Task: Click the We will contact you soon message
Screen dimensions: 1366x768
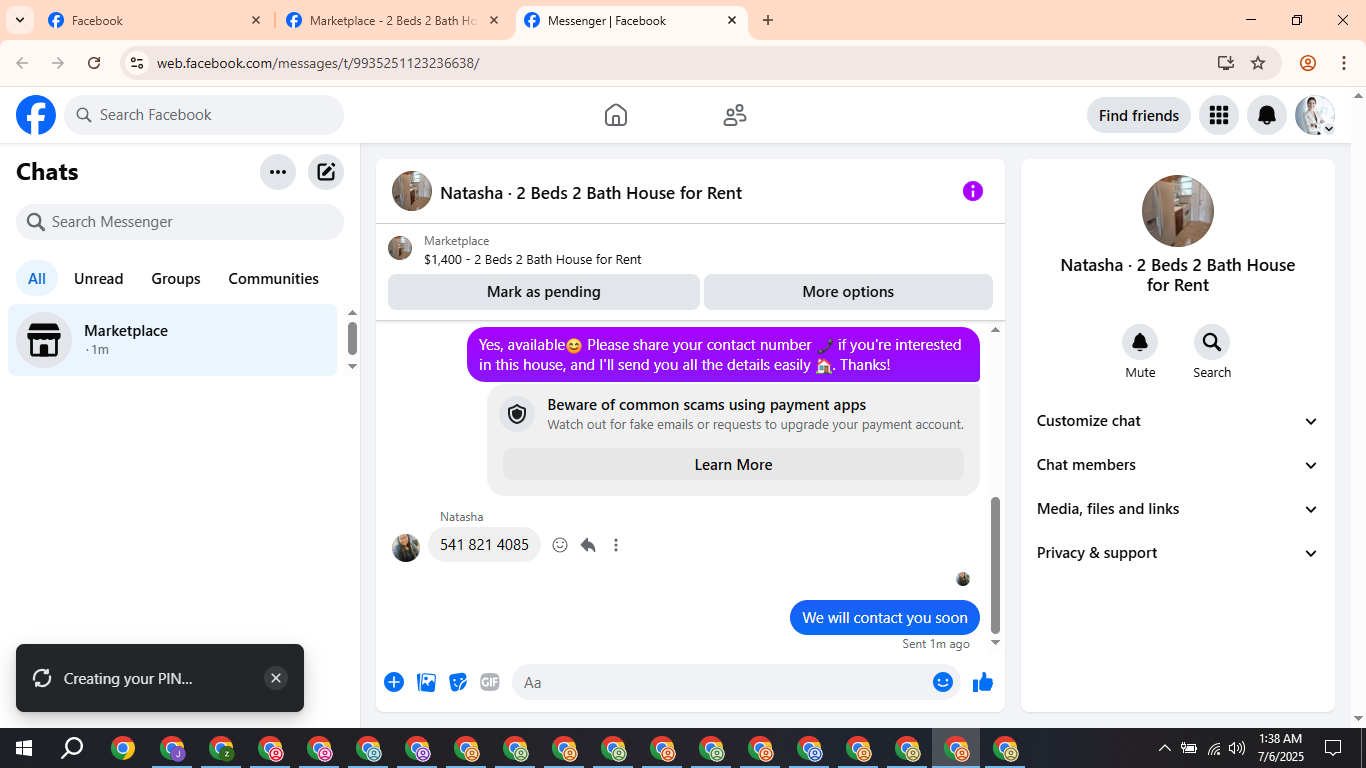Action: [x=885, y=618]
